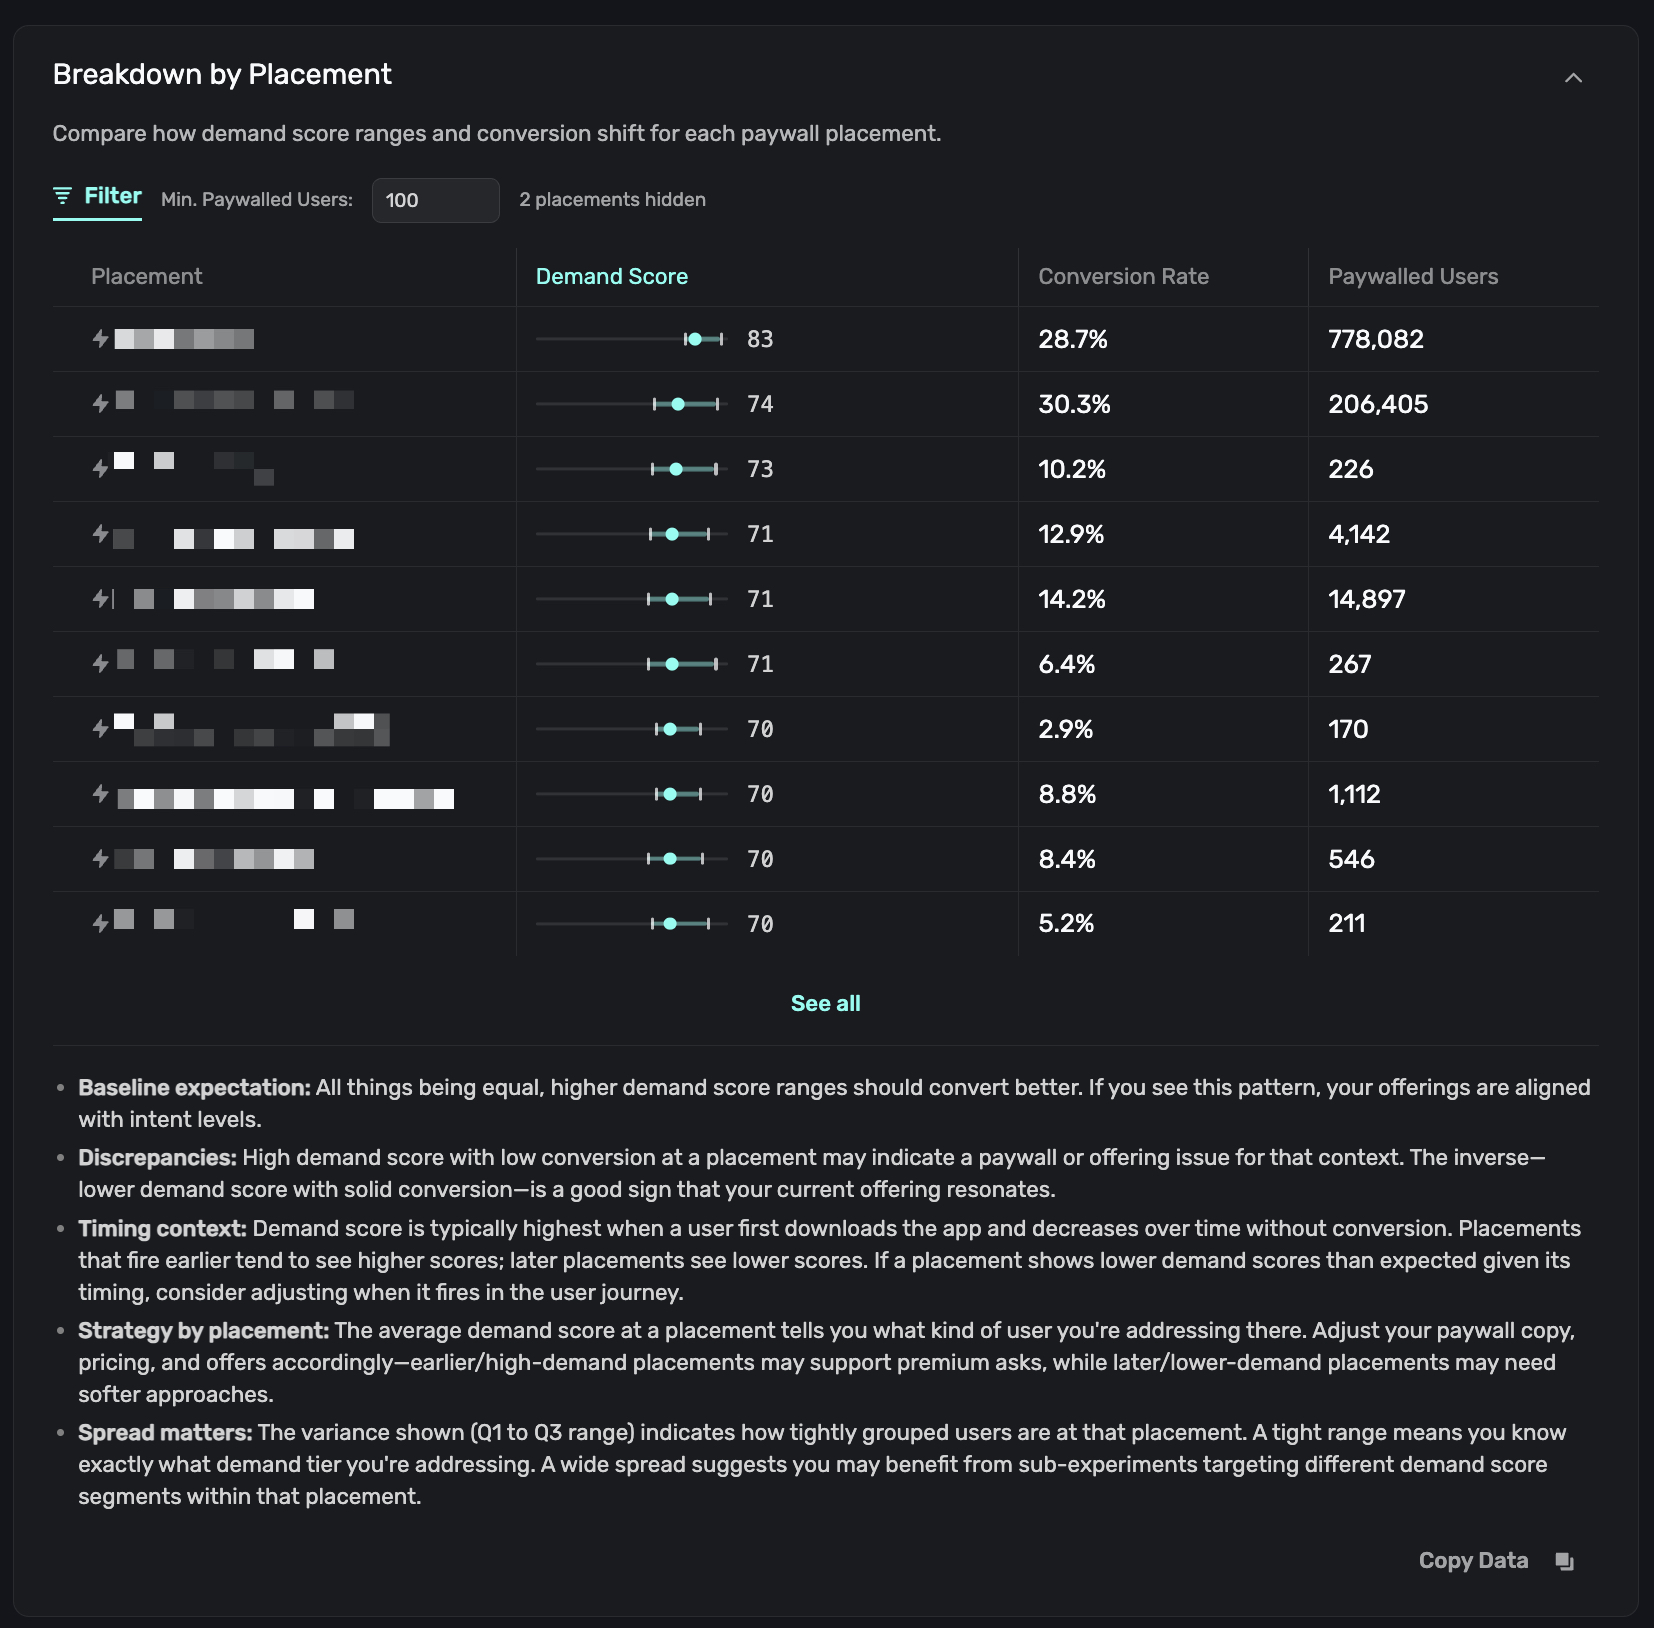
Task: Click the '2 placements hidden' text
Action: click(x=612, y=199)
